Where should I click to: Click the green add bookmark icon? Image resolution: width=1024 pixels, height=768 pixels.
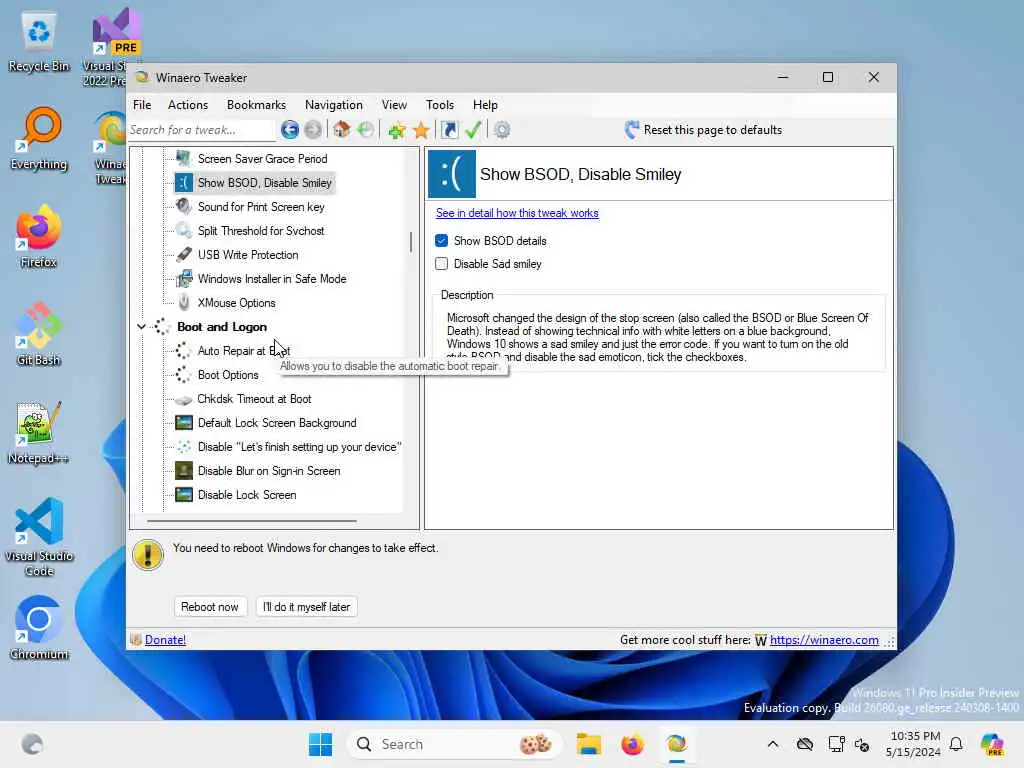coord(396,130)
